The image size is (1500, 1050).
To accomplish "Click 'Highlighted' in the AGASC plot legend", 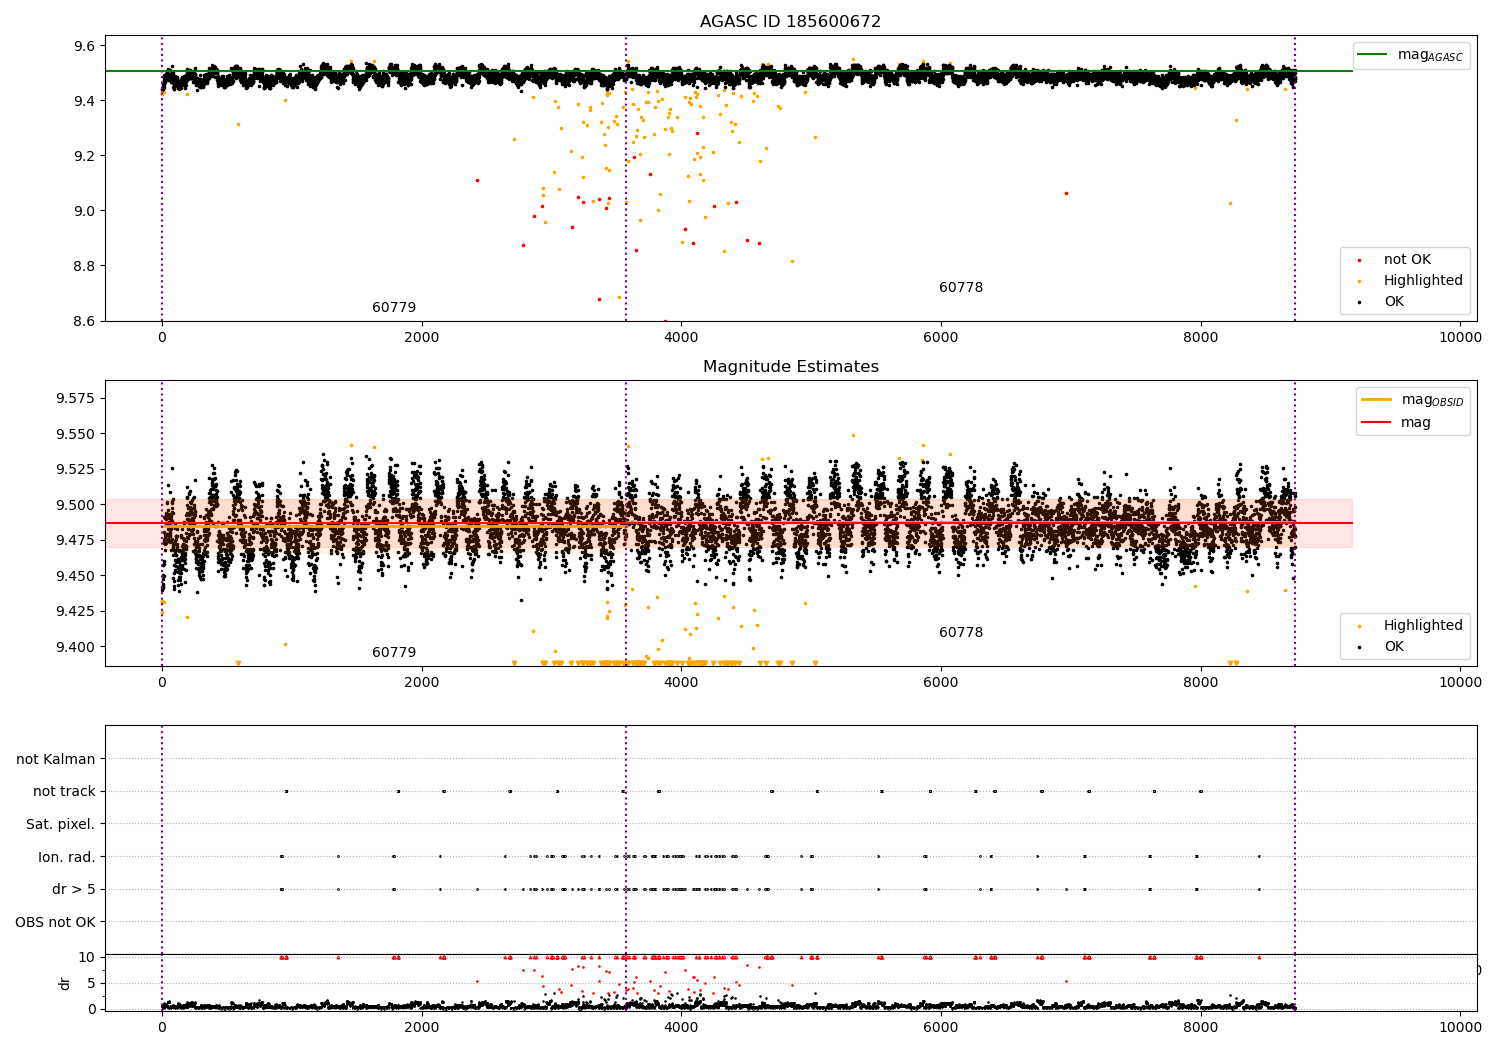I will 1423,281.
